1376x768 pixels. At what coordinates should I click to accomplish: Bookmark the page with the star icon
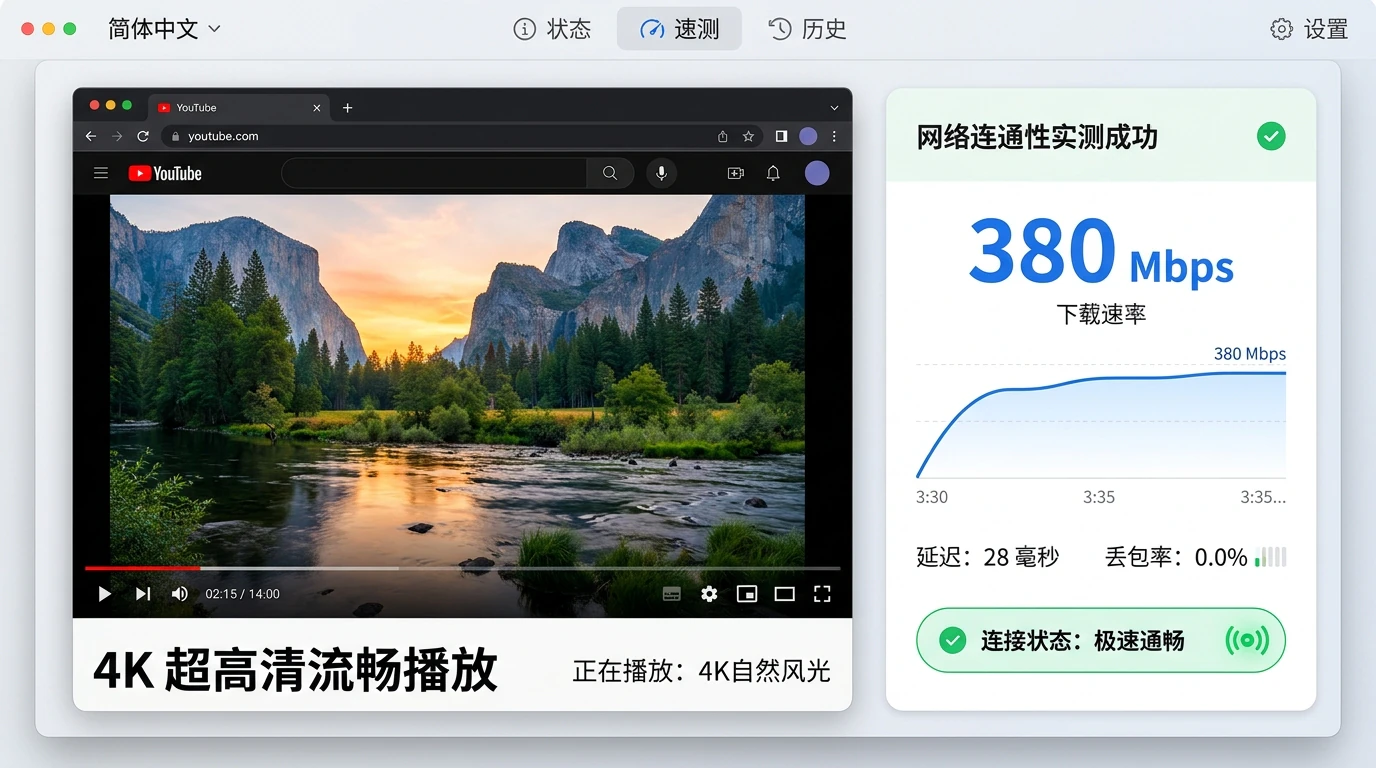click(x=748, y=136)
